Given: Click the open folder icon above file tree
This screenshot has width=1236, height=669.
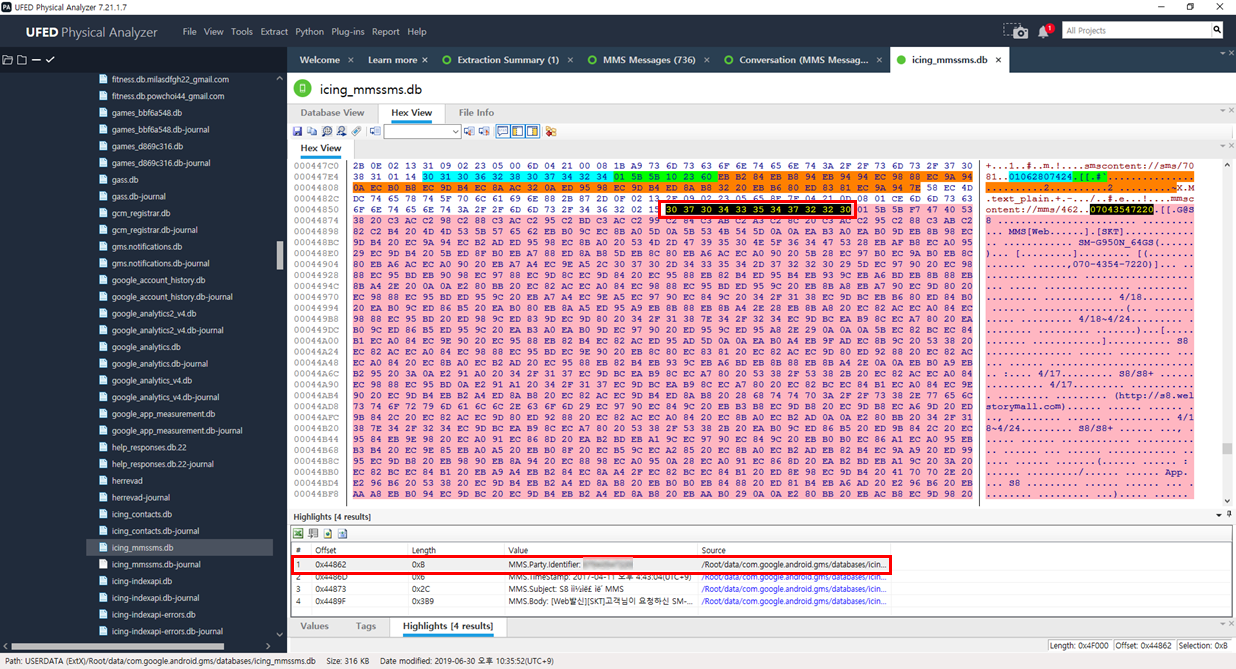Looking at the screenshot, I should 8,60.
